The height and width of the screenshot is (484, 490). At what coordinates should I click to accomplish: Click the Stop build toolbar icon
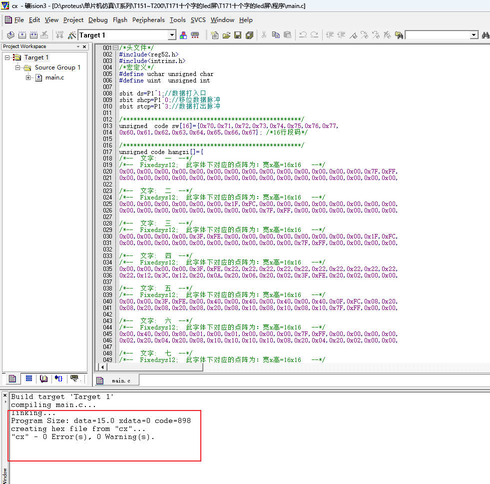[45, 35]
